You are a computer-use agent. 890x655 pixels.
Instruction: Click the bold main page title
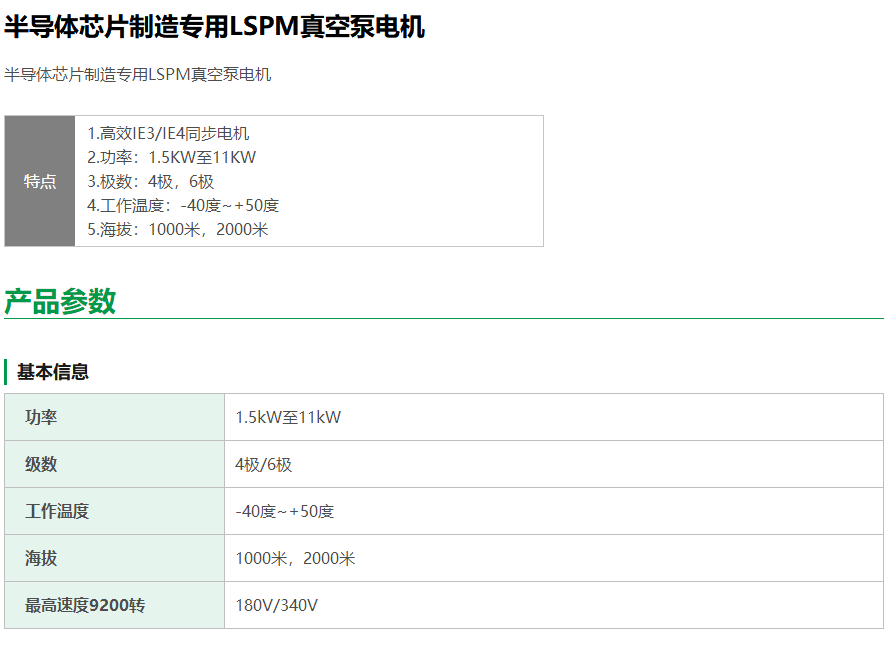pyautogui.click(x=214, y=28)
